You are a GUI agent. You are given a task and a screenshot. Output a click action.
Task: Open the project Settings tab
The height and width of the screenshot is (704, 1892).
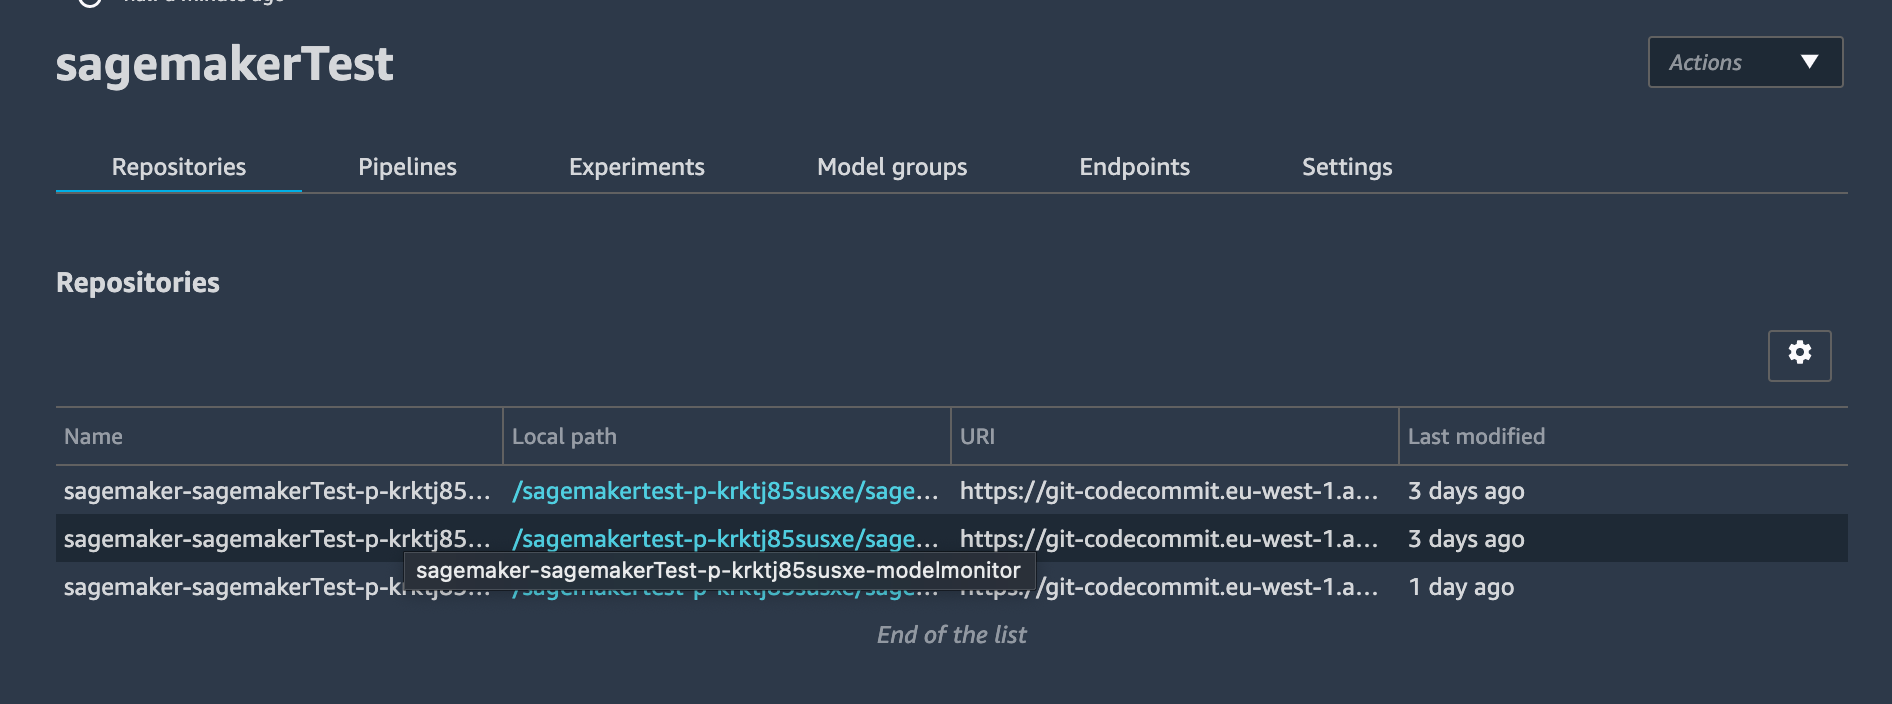click(x=1347, y=167)
